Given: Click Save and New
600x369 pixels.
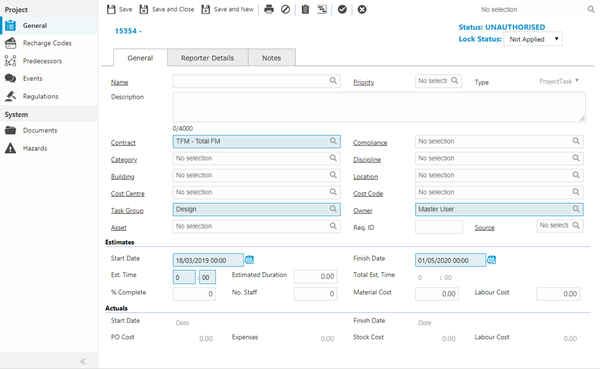Looking at the screenshot, I should click(228, 9).
